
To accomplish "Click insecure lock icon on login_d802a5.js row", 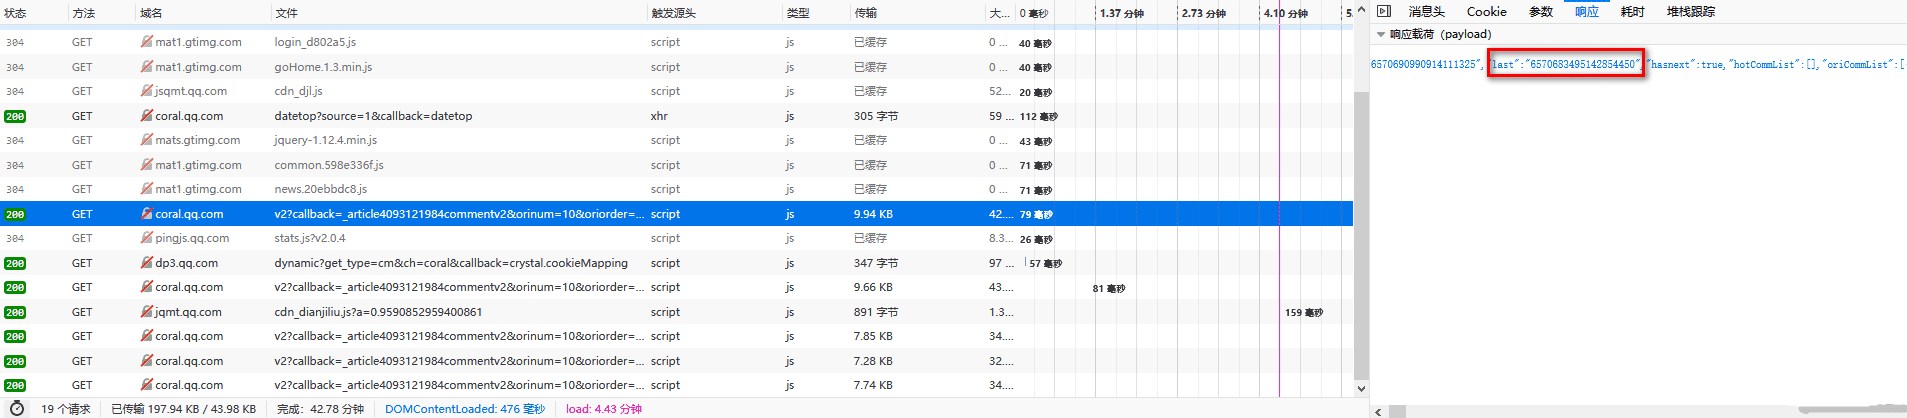I will tap(147, 42).
